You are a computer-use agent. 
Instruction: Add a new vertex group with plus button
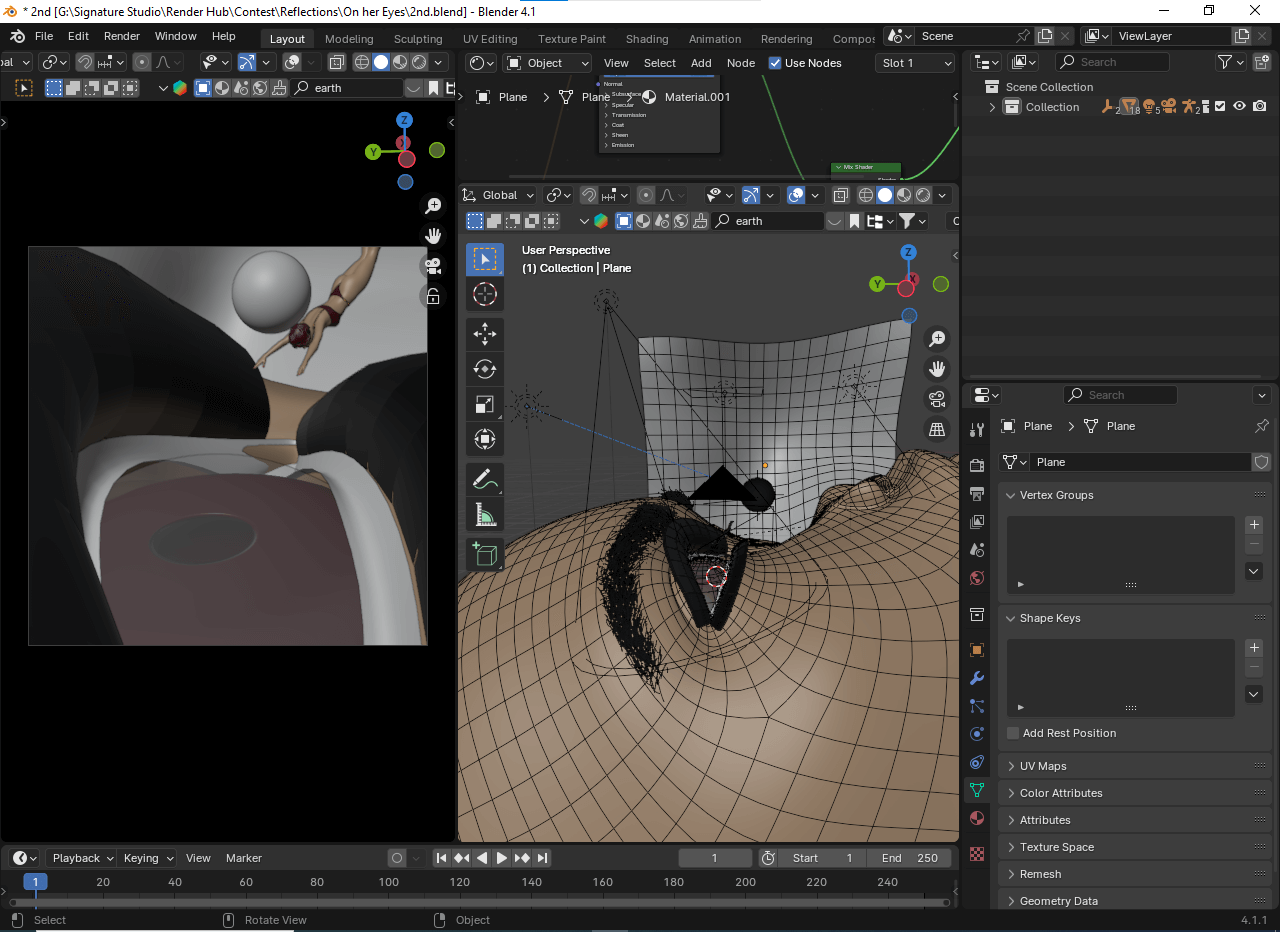[x=1254, y=525]
